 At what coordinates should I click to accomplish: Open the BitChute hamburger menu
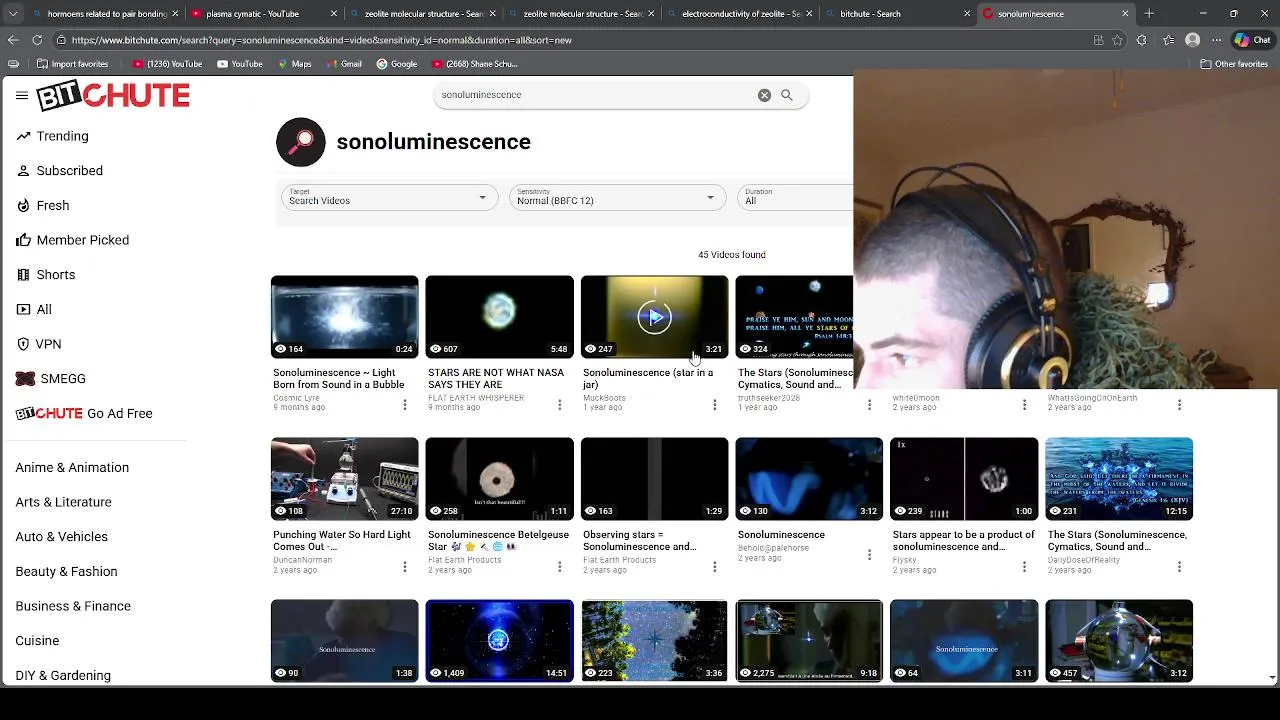click(x=22, y=96)
